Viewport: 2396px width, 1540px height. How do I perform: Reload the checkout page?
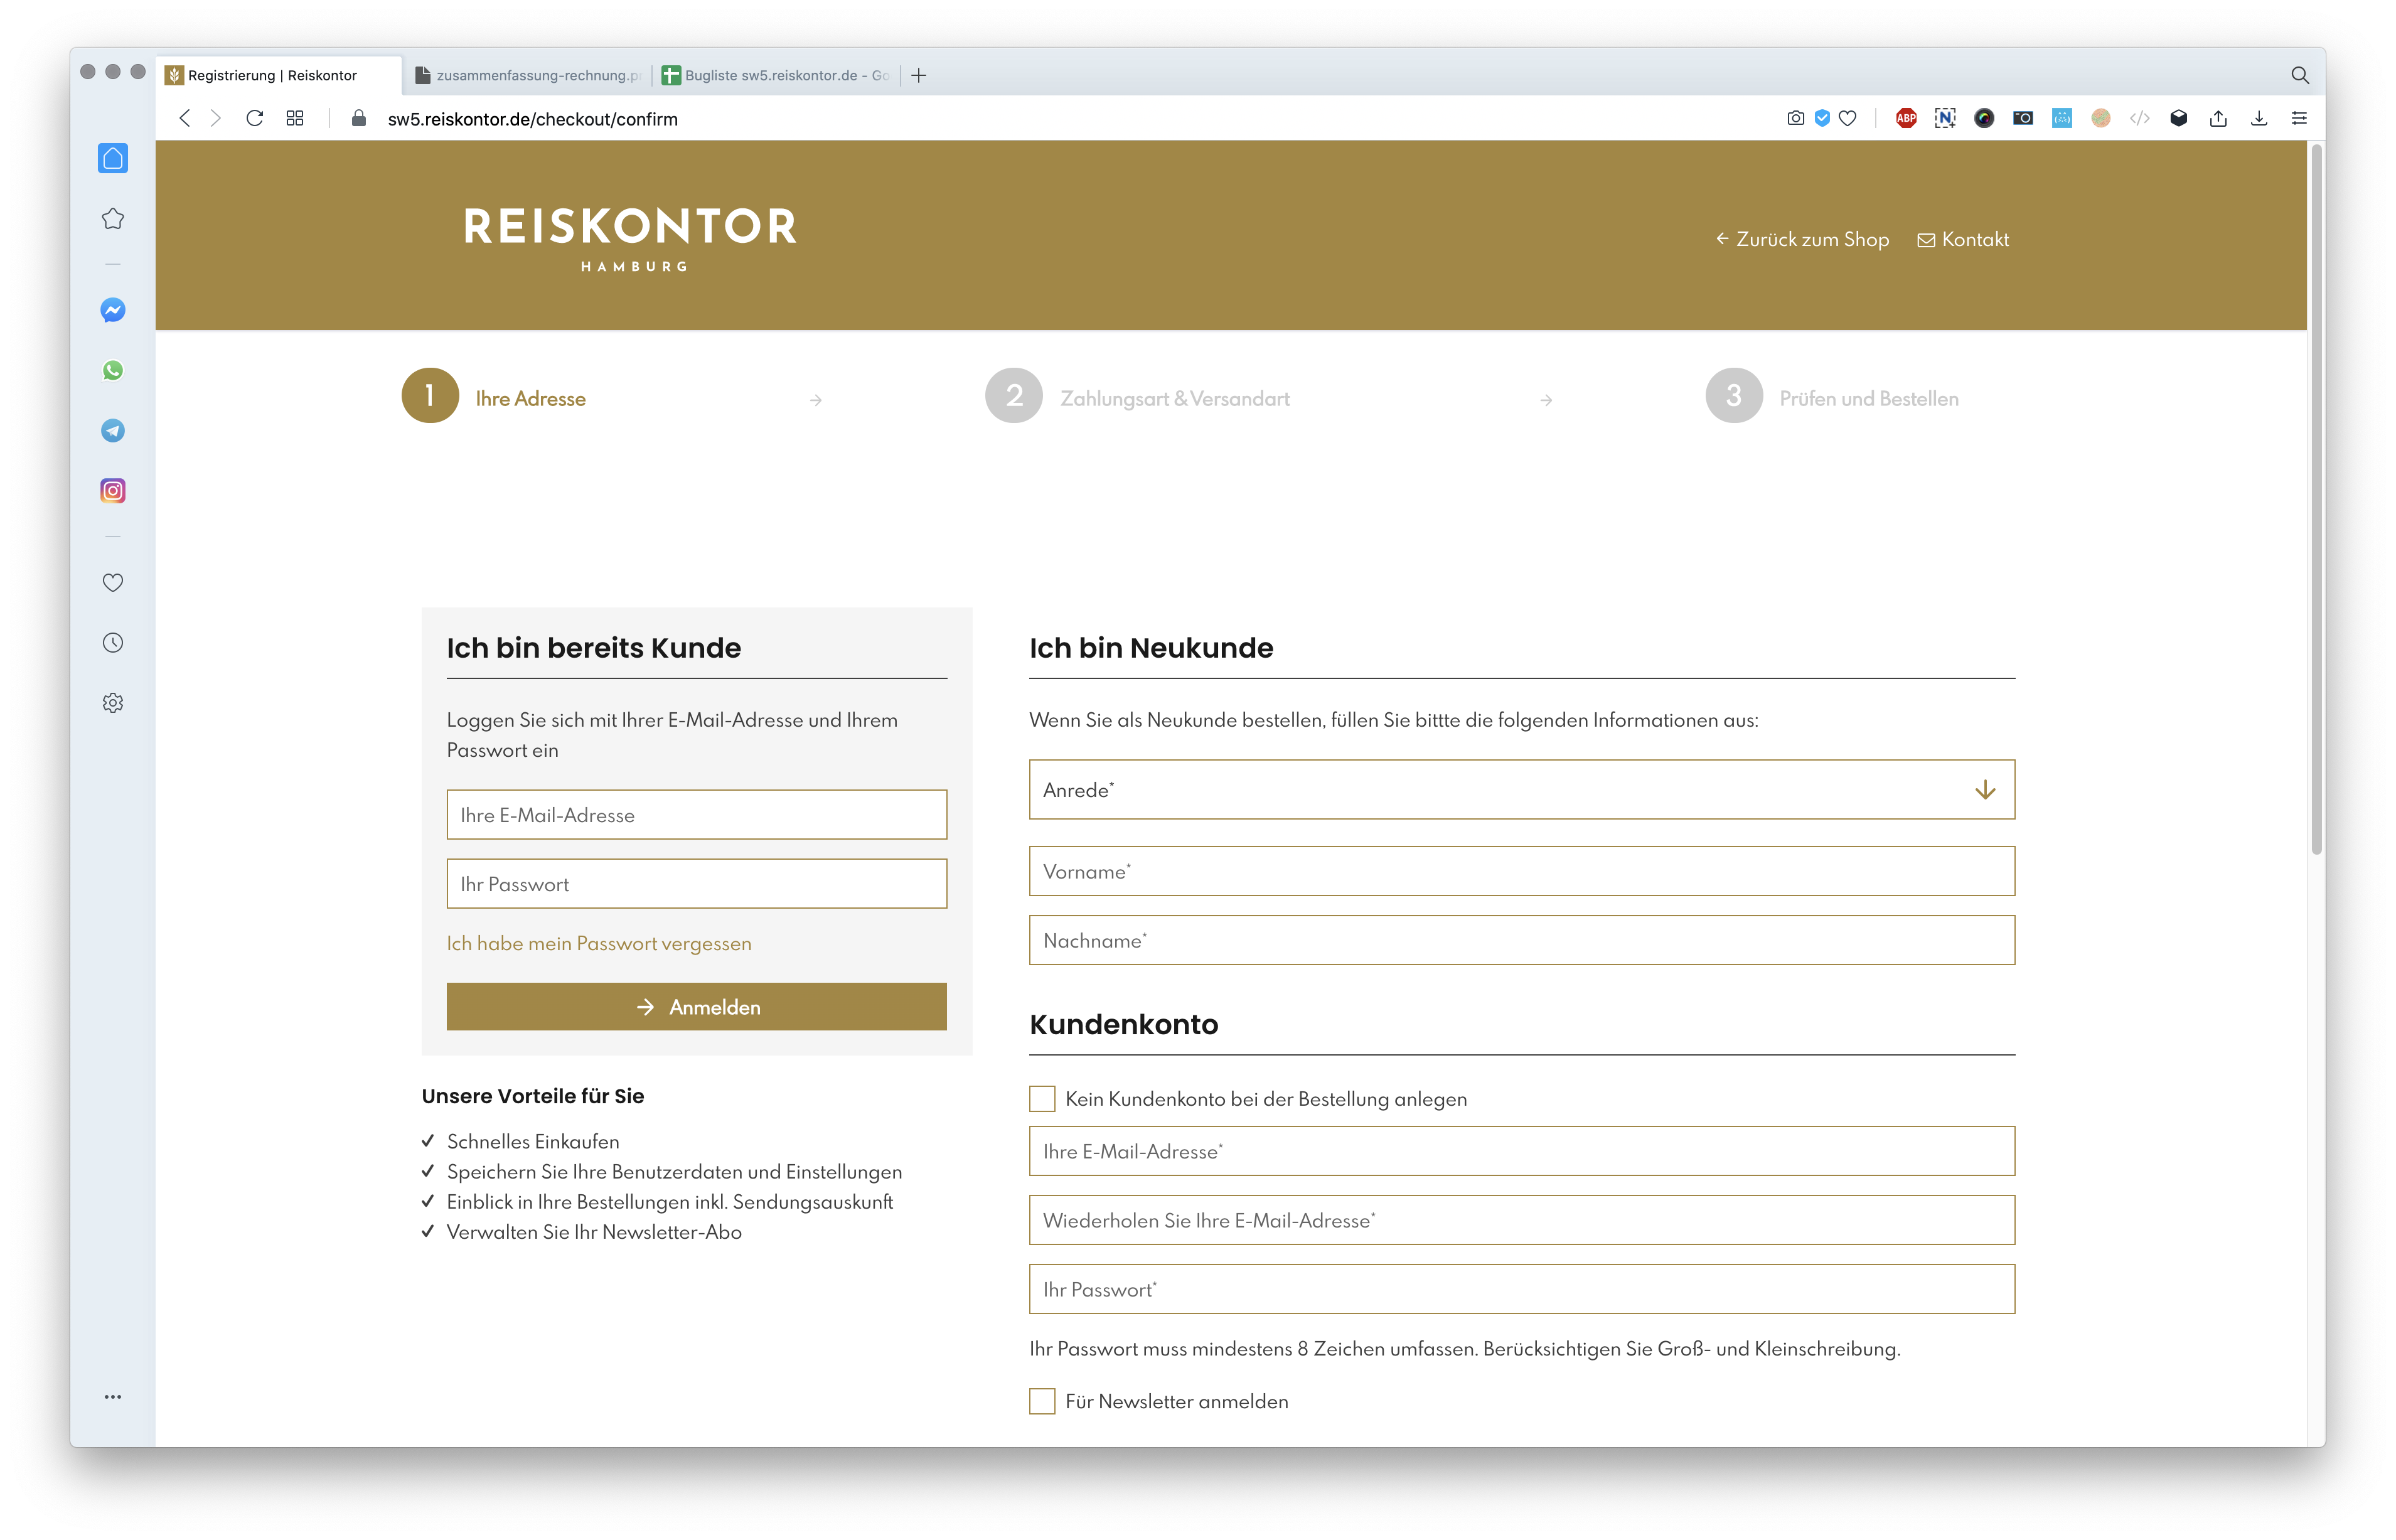point(254,118)
